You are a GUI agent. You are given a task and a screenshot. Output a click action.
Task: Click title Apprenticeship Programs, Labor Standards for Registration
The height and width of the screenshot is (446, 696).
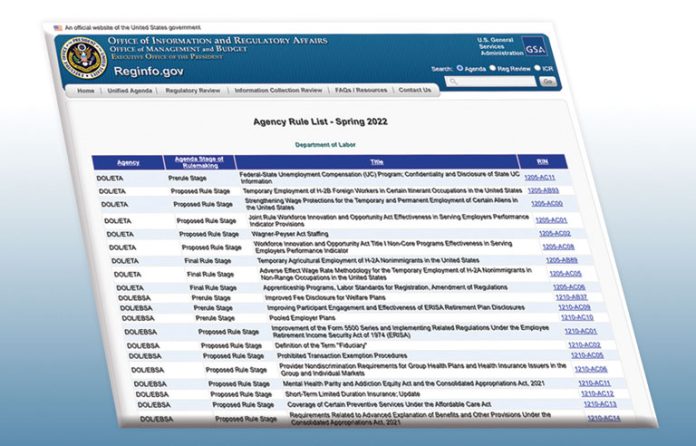385,287
